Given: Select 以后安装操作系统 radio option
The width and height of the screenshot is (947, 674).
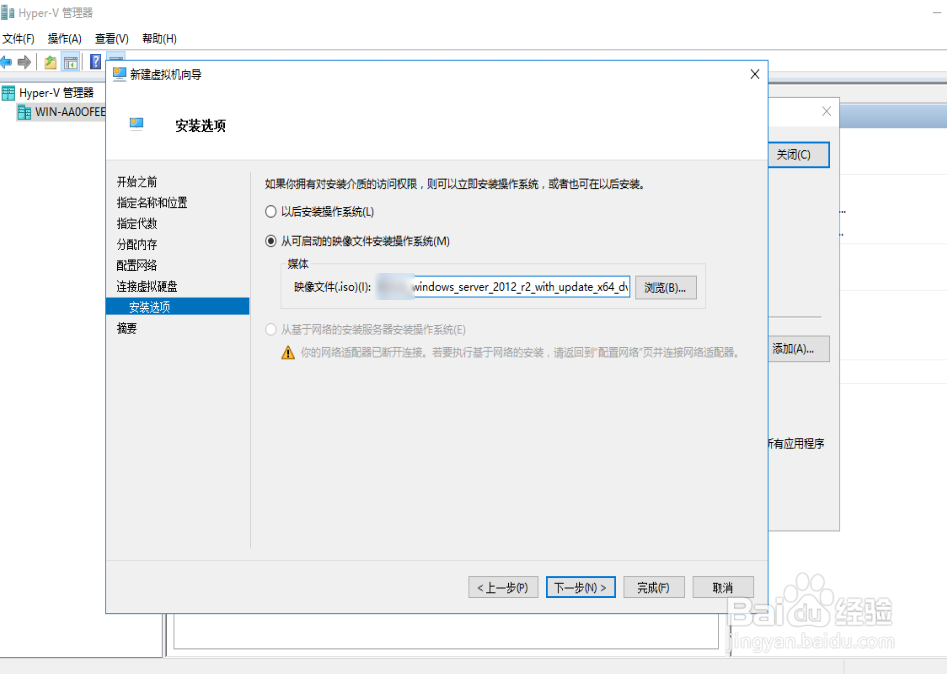Looking at the screenshot, I should point(271,212).
